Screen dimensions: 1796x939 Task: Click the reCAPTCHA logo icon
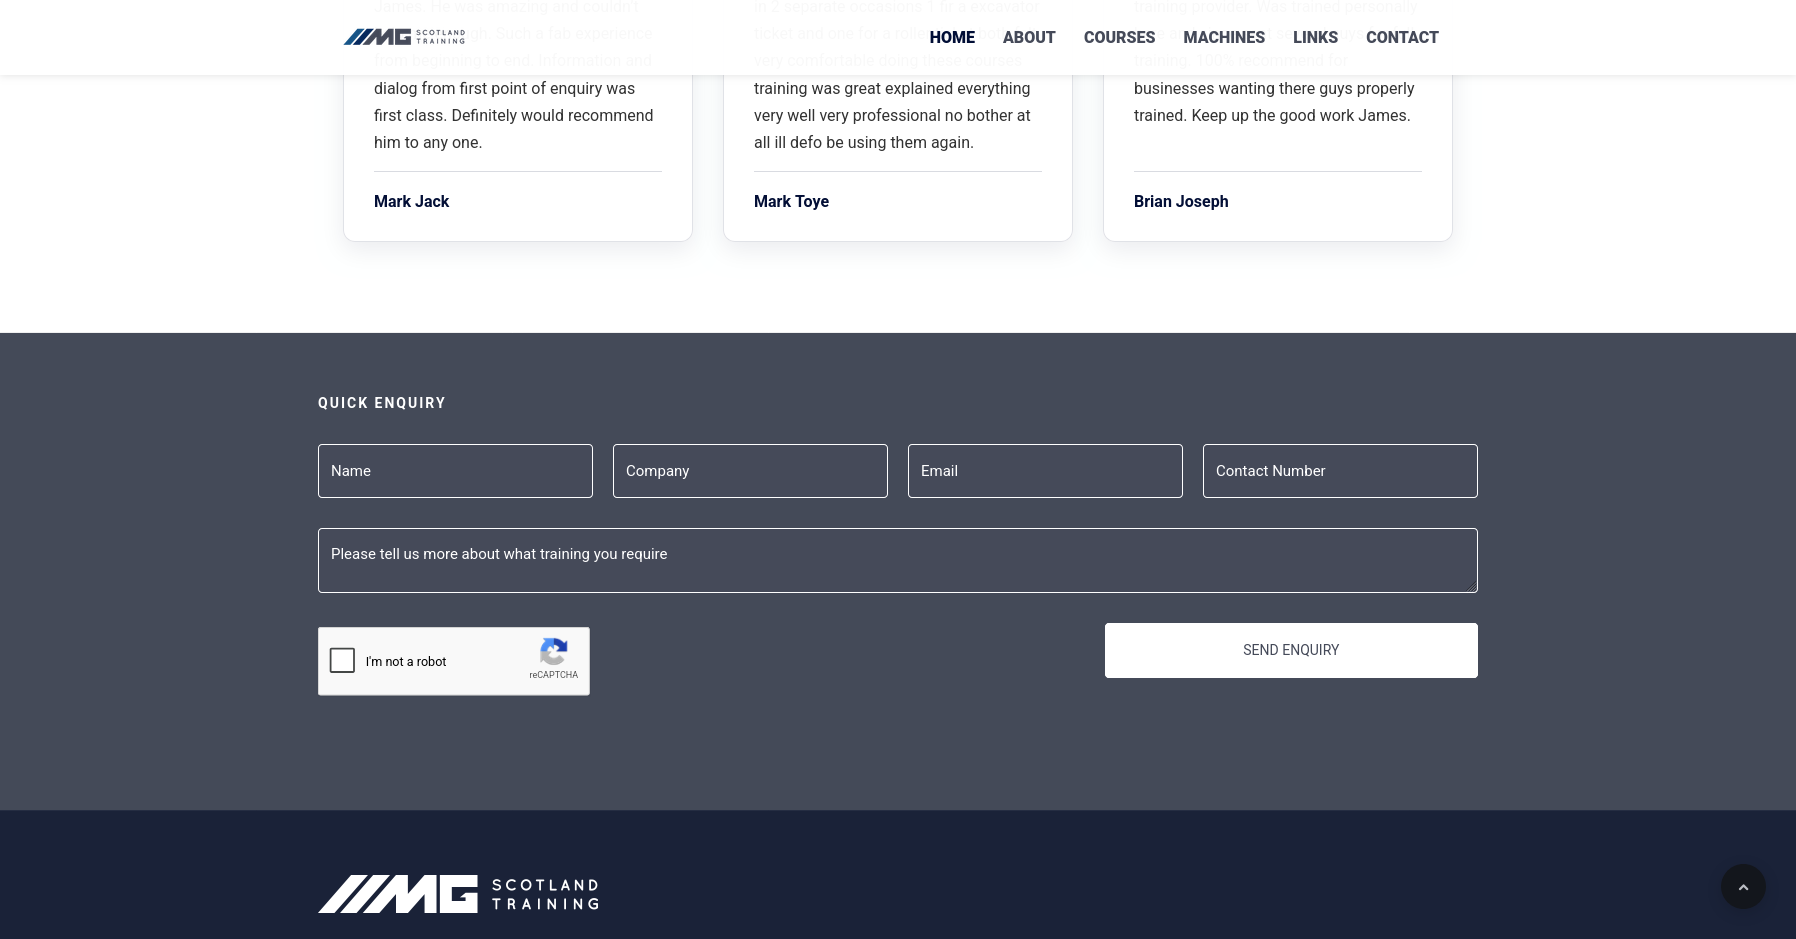tap(553, 652)
